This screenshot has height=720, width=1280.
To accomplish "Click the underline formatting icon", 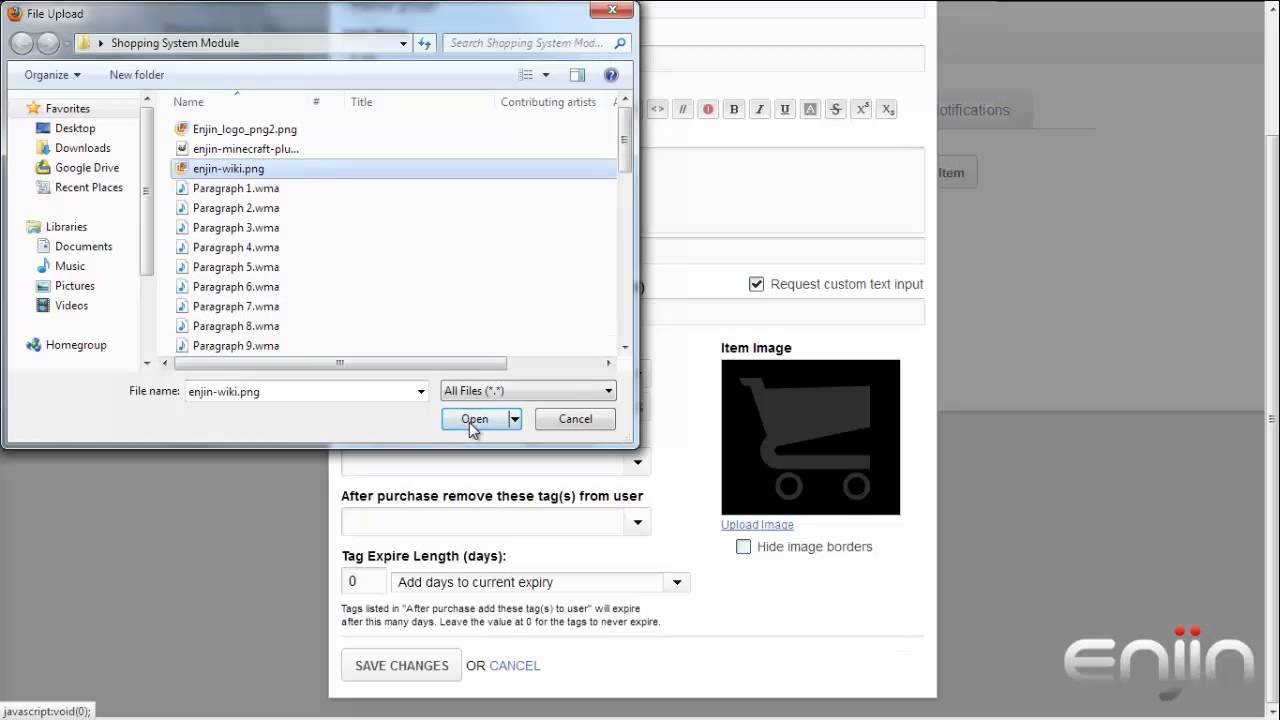I will 785,110.
